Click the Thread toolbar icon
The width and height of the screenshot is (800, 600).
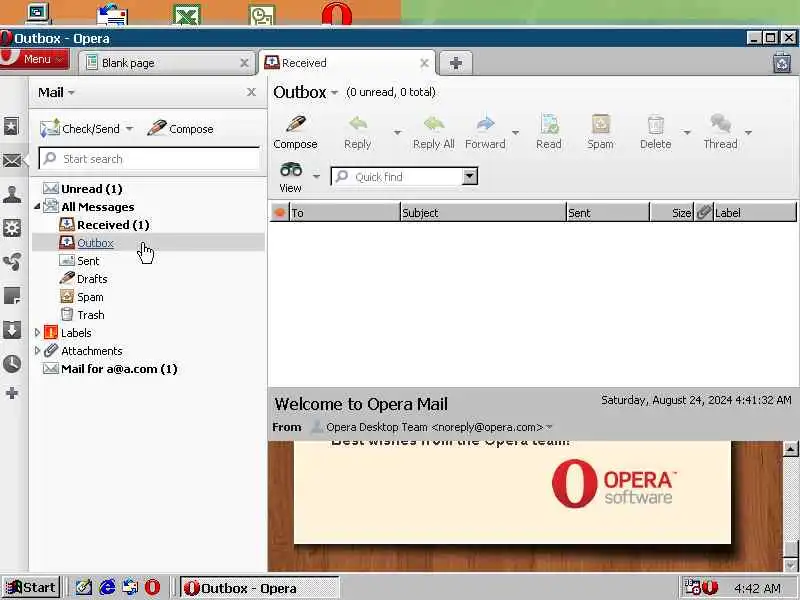pyautogui.click(x=720, y=132)
